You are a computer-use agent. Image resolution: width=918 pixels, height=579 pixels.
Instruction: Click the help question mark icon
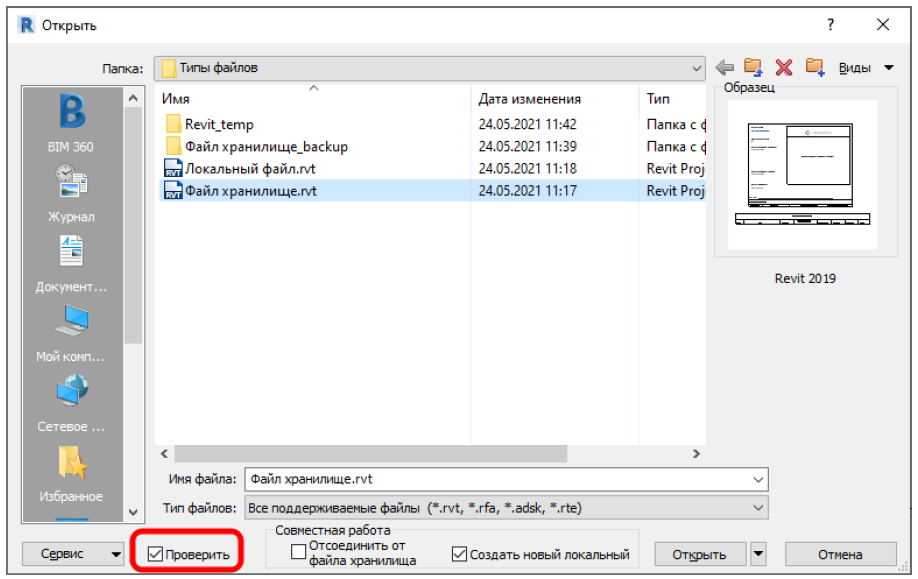[830, 25]
